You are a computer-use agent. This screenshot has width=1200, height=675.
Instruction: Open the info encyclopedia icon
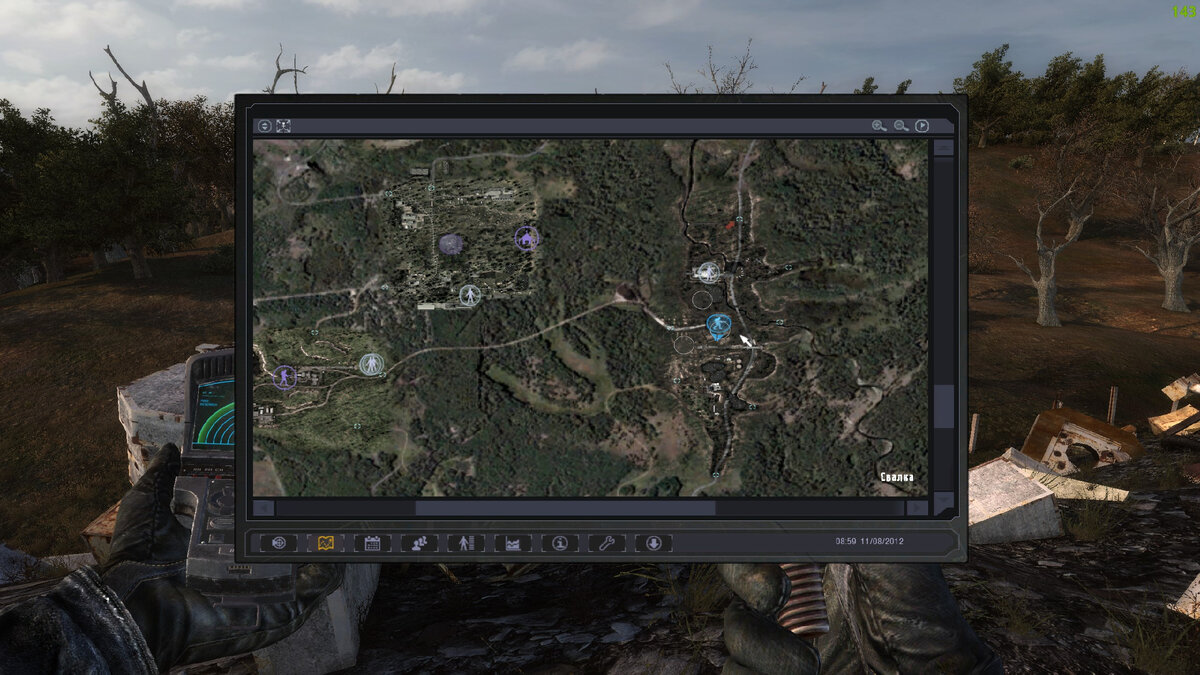560,543
